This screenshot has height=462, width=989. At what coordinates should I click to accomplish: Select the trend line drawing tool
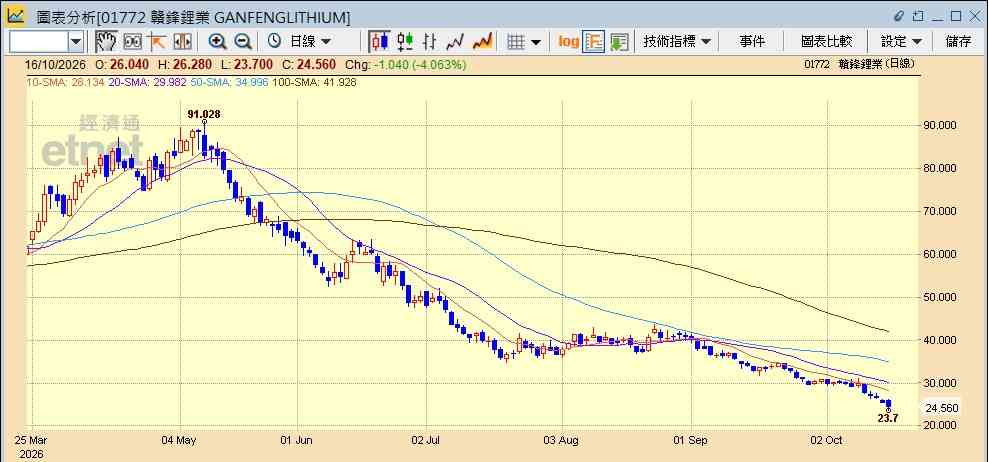tap(156, 42)
